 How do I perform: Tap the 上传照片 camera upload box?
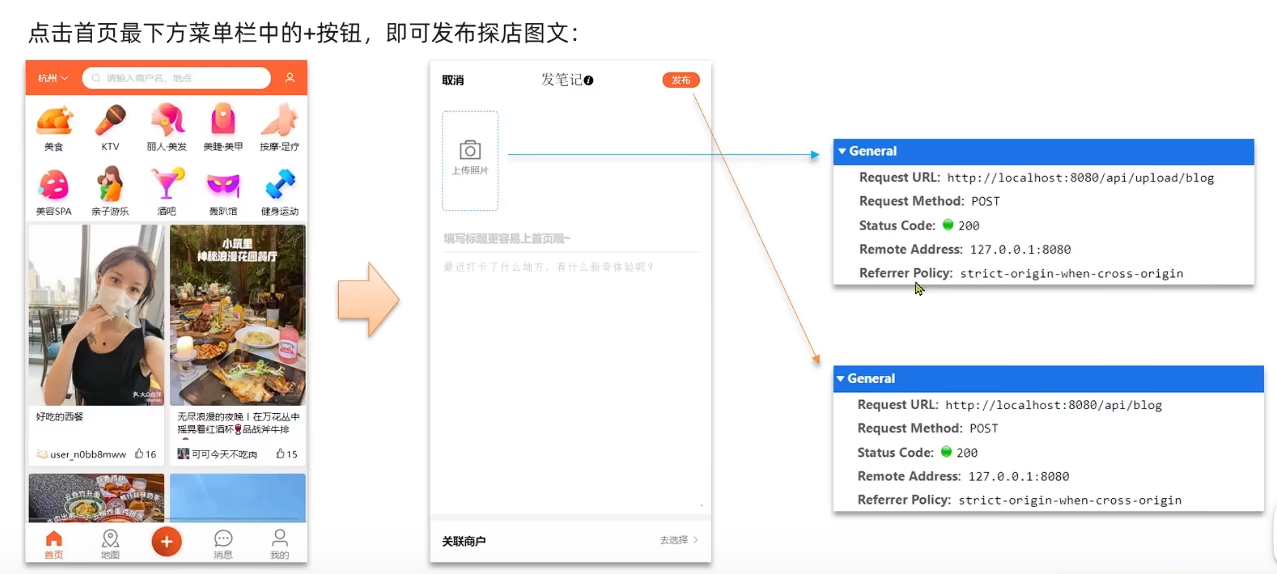470,160
